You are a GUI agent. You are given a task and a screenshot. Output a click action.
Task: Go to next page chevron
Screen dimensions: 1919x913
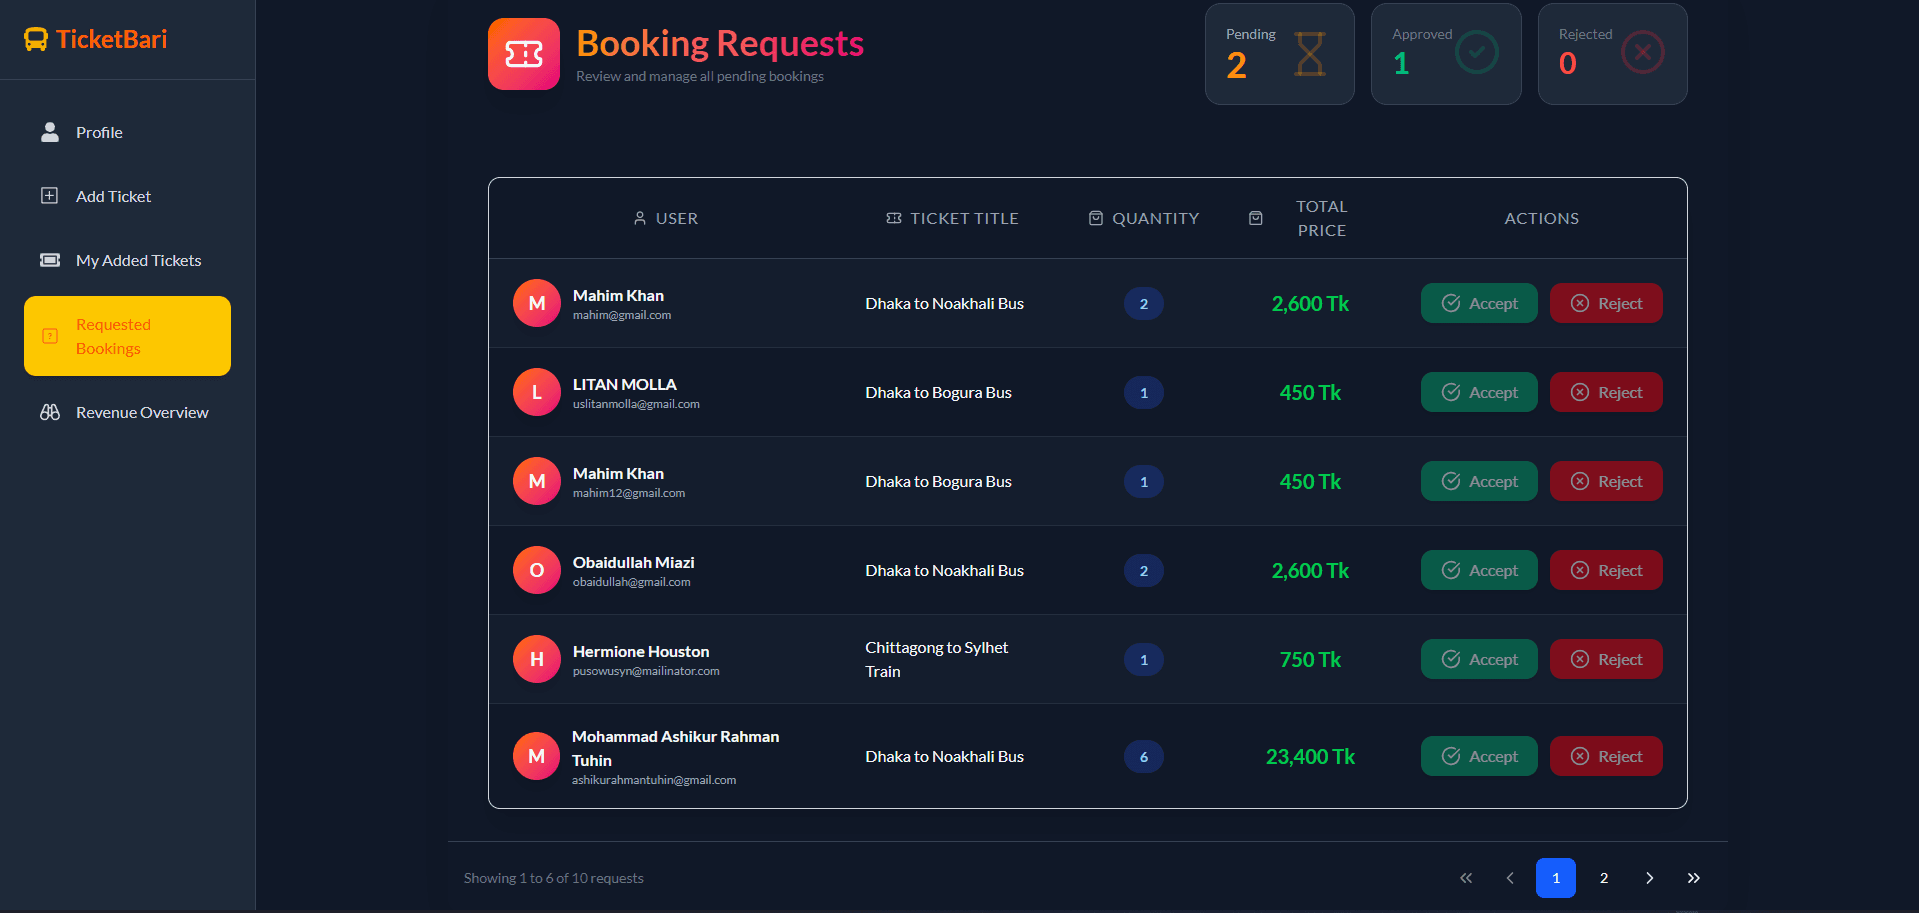coord(1649,878)
